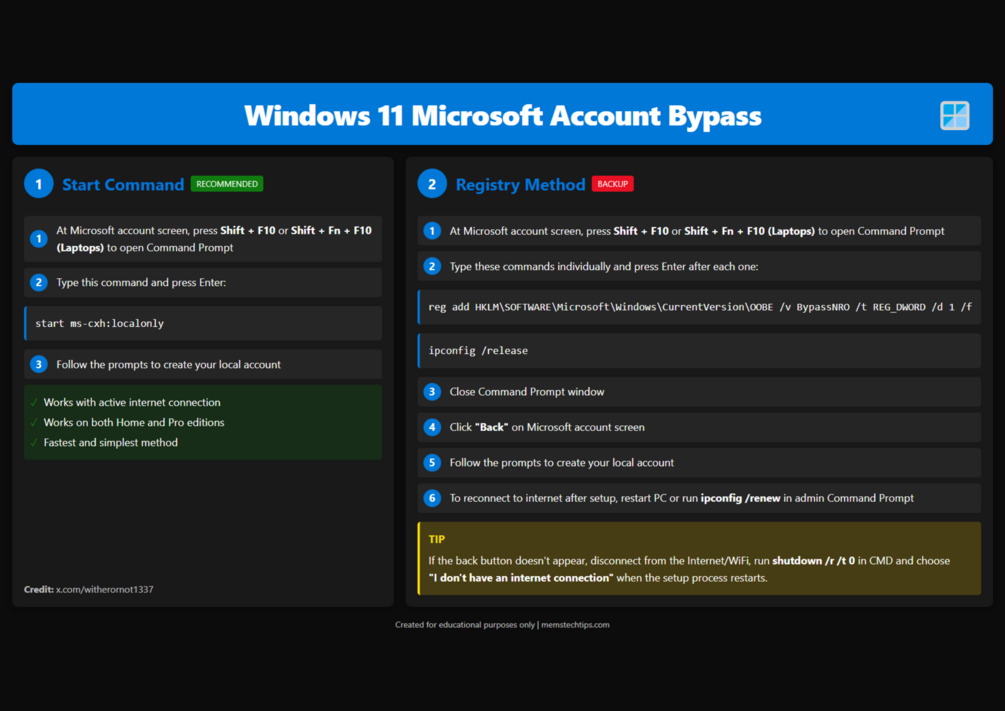Click 'Type these commands individually' step
The width and height of the screenshot is (1005, 711).
pos(699,266)
